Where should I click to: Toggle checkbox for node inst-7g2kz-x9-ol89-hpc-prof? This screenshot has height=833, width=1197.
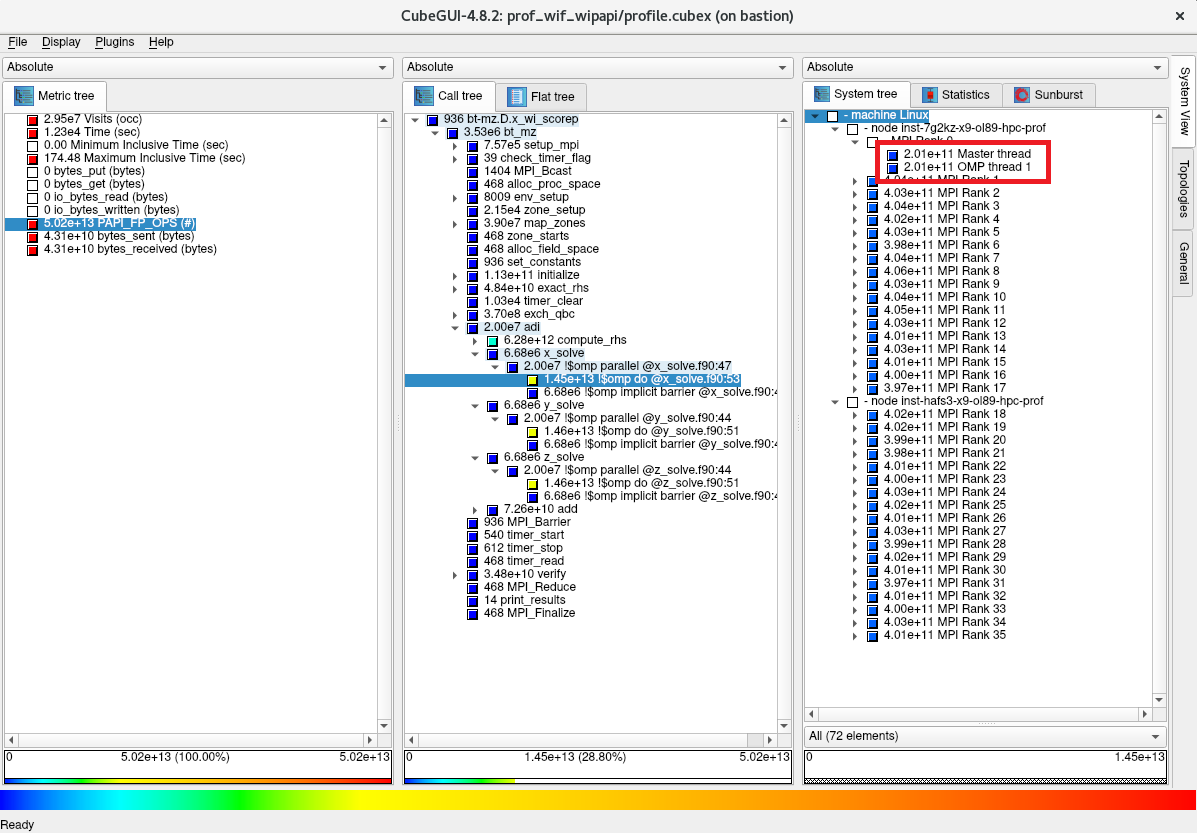852,129
